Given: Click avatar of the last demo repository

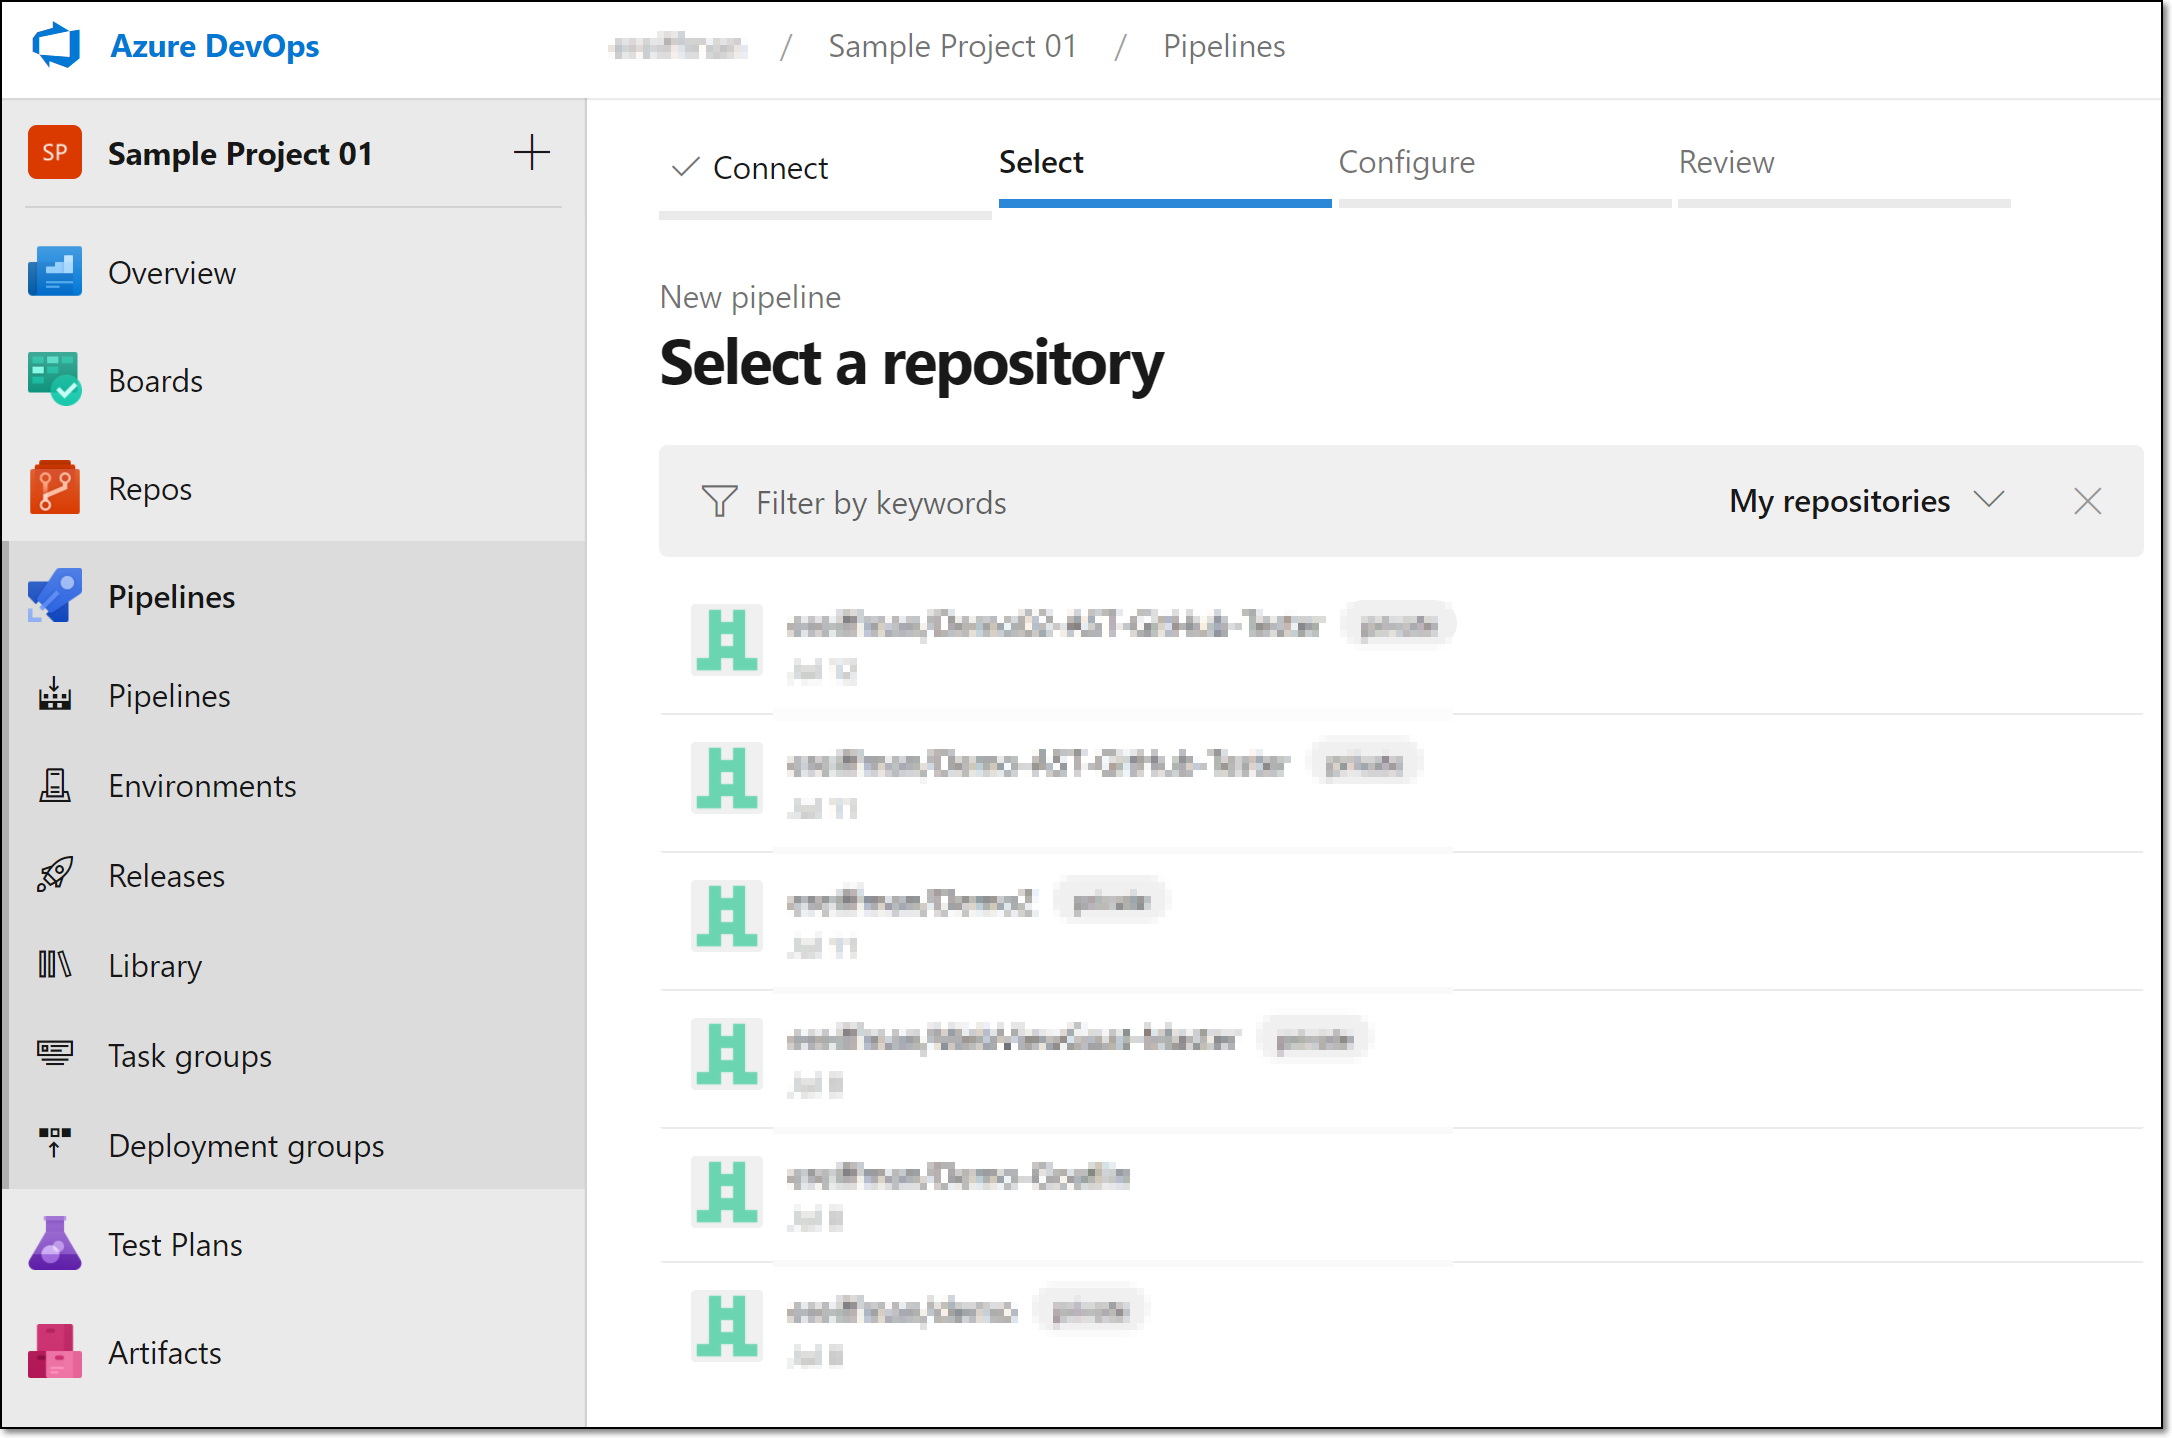Looking at the screenshot, I should (x=727, y=1326).
